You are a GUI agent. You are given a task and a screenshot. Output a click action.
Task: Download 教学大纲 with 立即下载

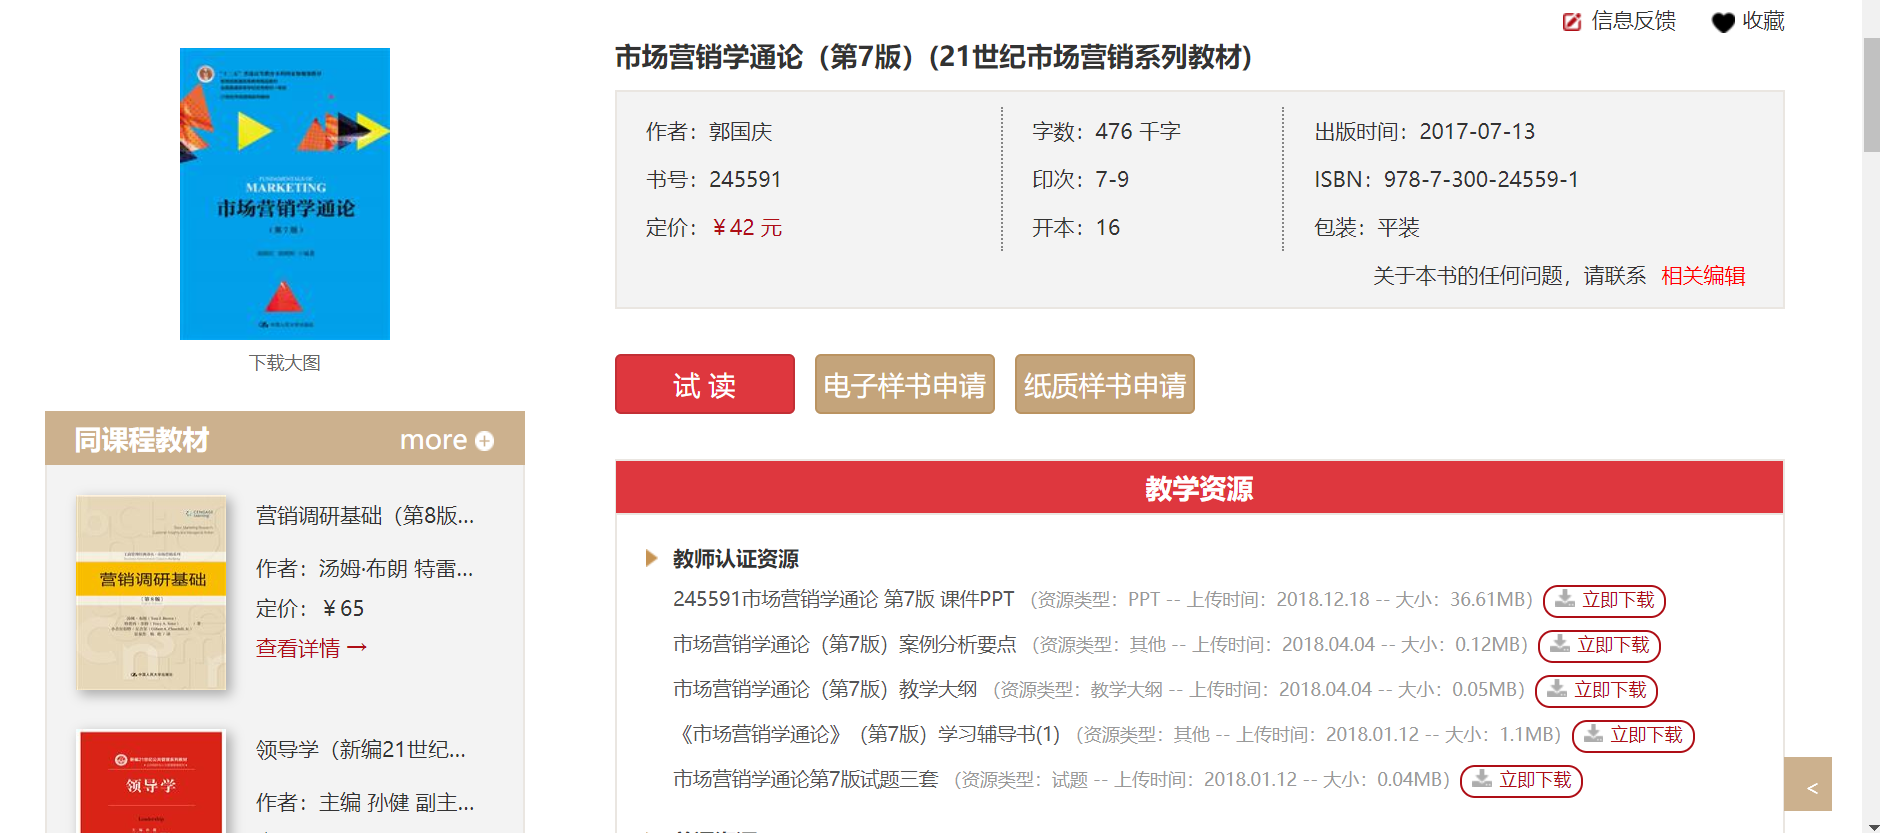tap(1596, 690)
